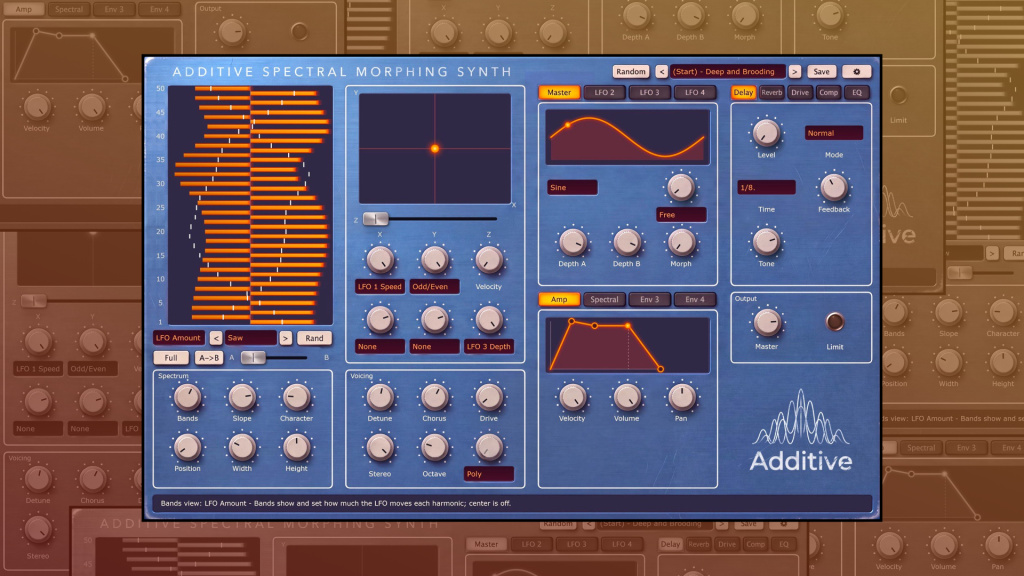Screen dimensions: 1024x576
Task: Click the Random preset button
Action: 630,72
